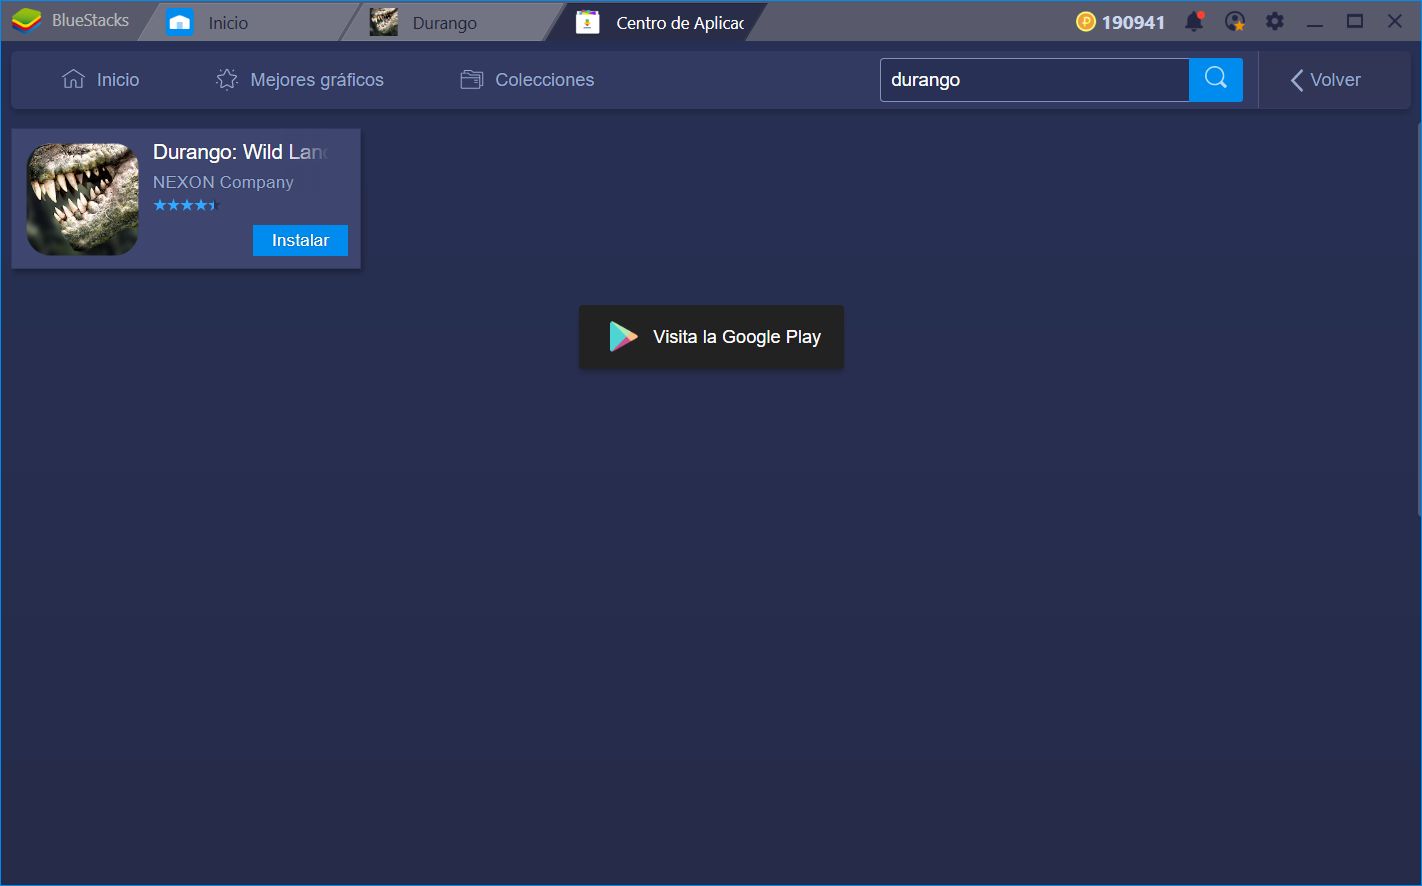Click the Volver back button

pos(1325,80)
